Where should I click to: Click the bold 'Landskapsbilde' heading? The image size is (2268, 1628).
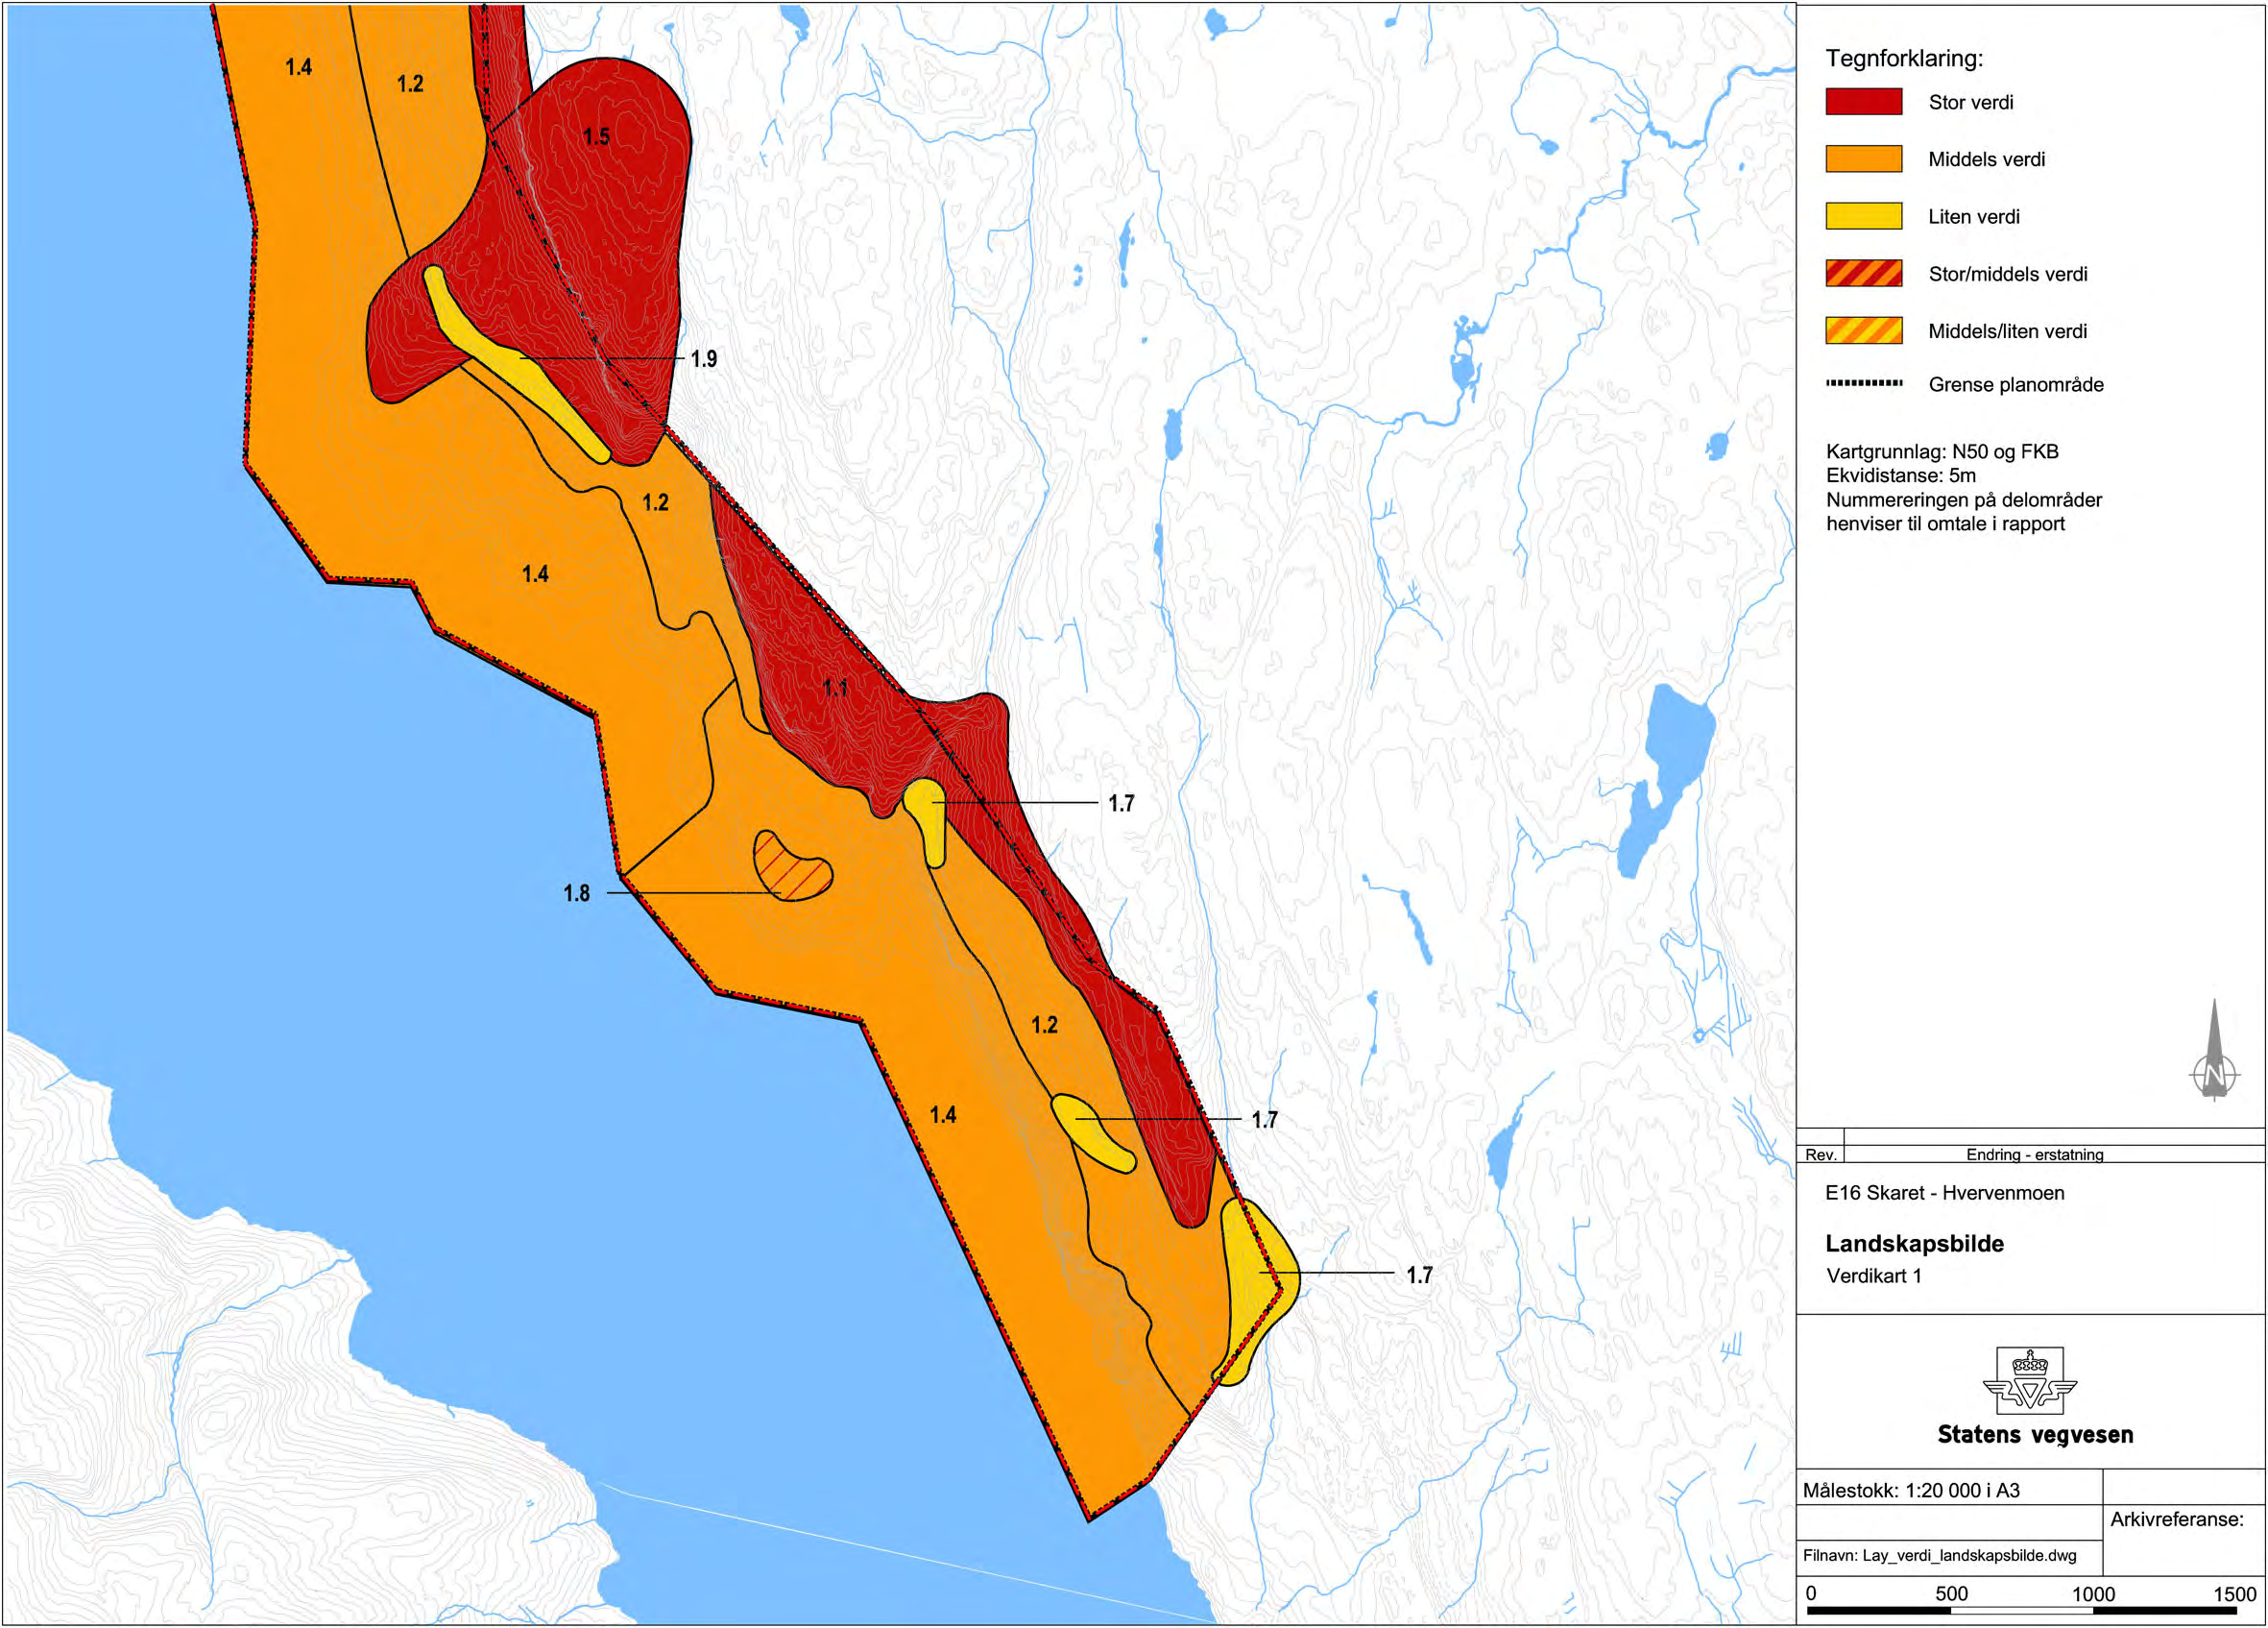1914,1243
